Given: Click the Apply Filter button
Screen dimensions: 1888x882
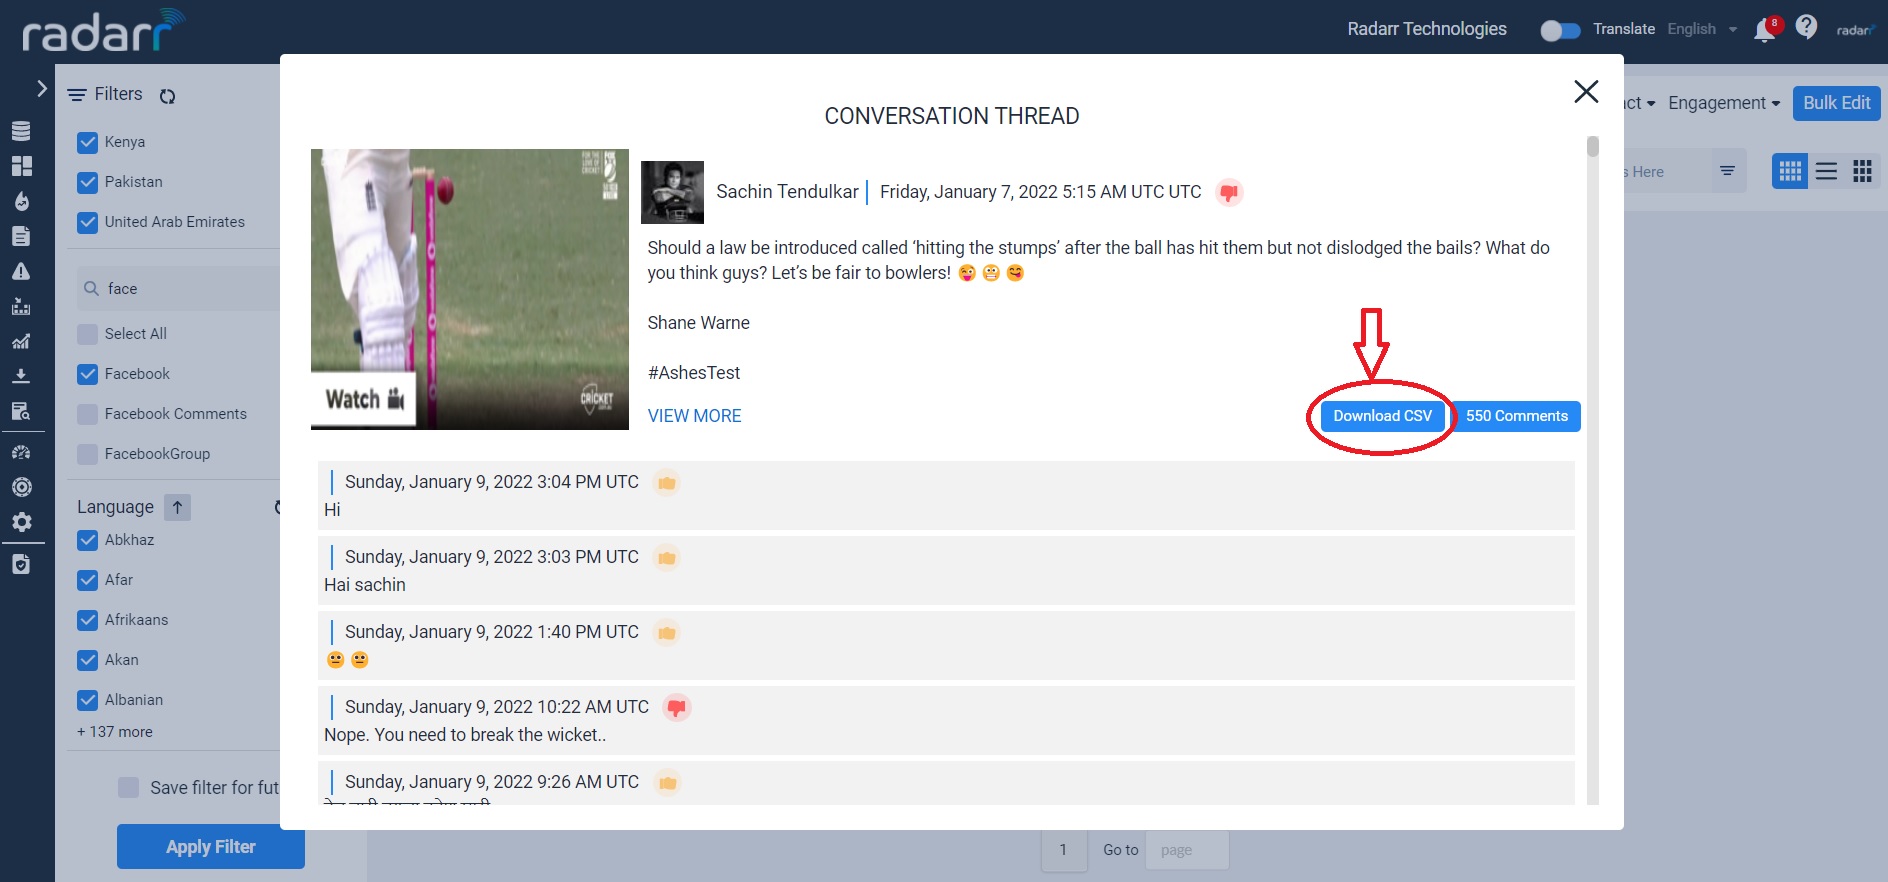Looking at the screenshot, I should (x=211, y=847).
